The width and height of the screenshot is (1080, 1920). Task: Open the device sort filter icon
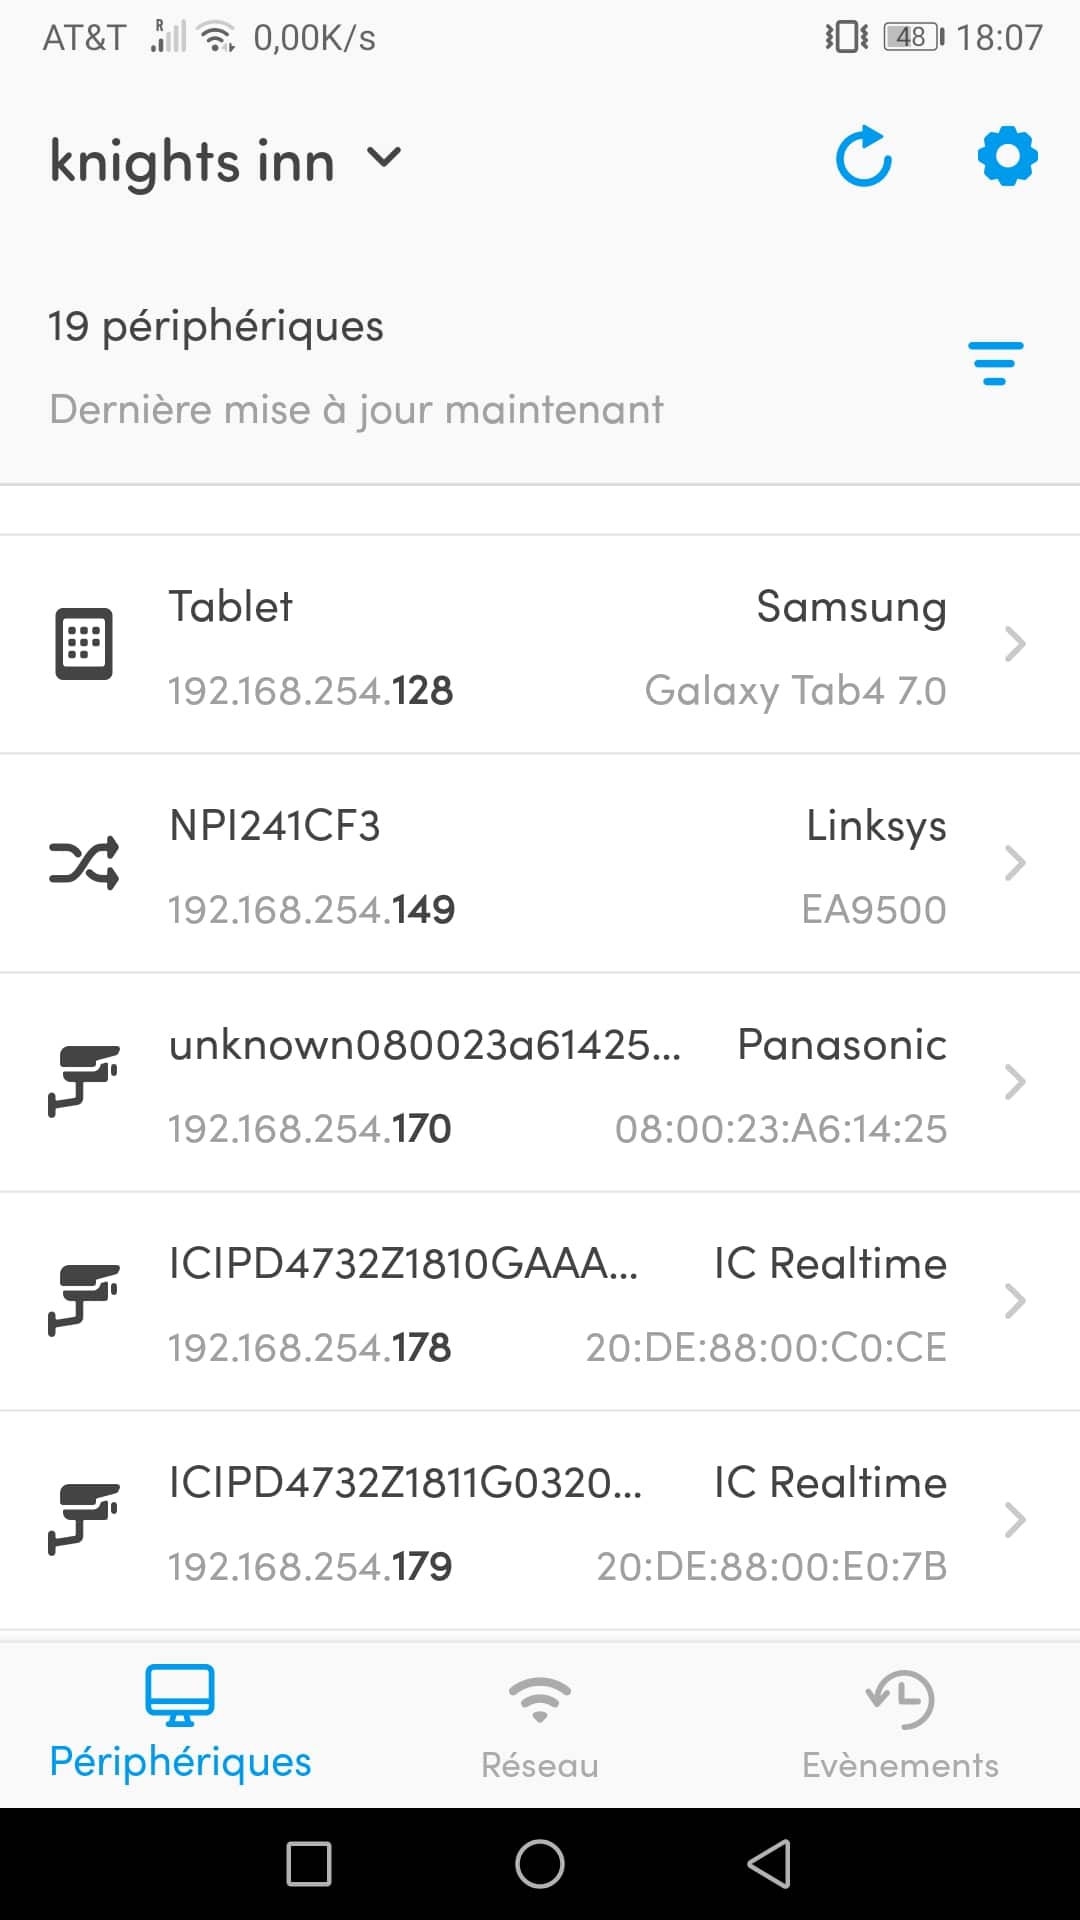coord(995,363)
